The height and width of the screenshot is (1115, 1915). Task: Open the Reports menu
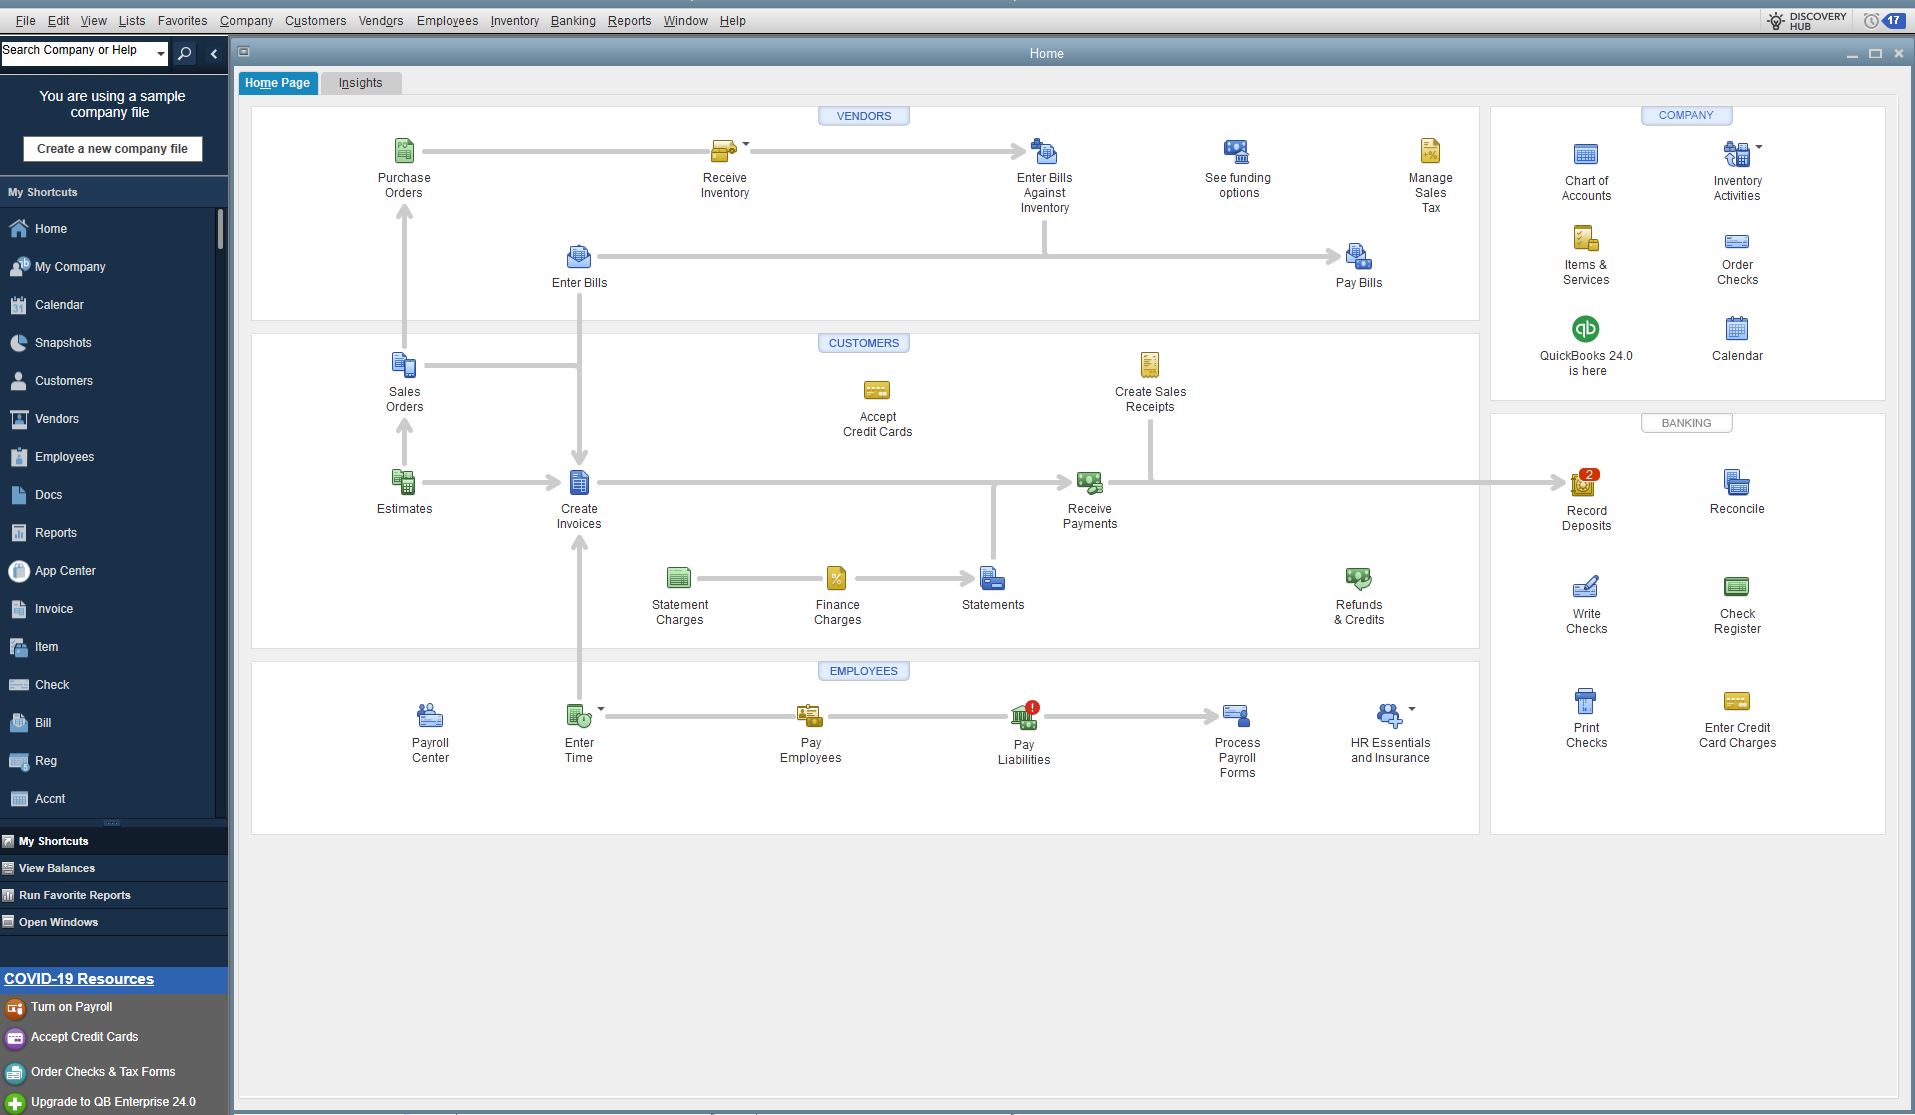(629, 20)
